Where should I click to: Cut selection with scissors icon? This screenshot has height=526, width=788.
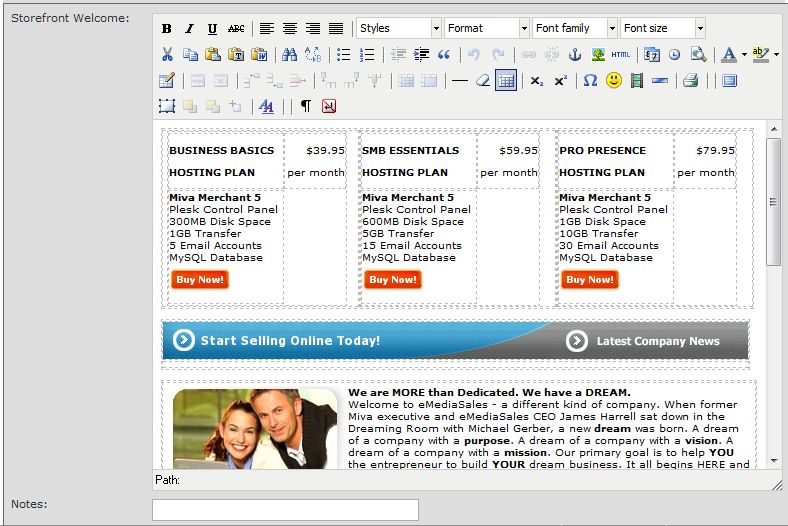click(x=167, y=54)
